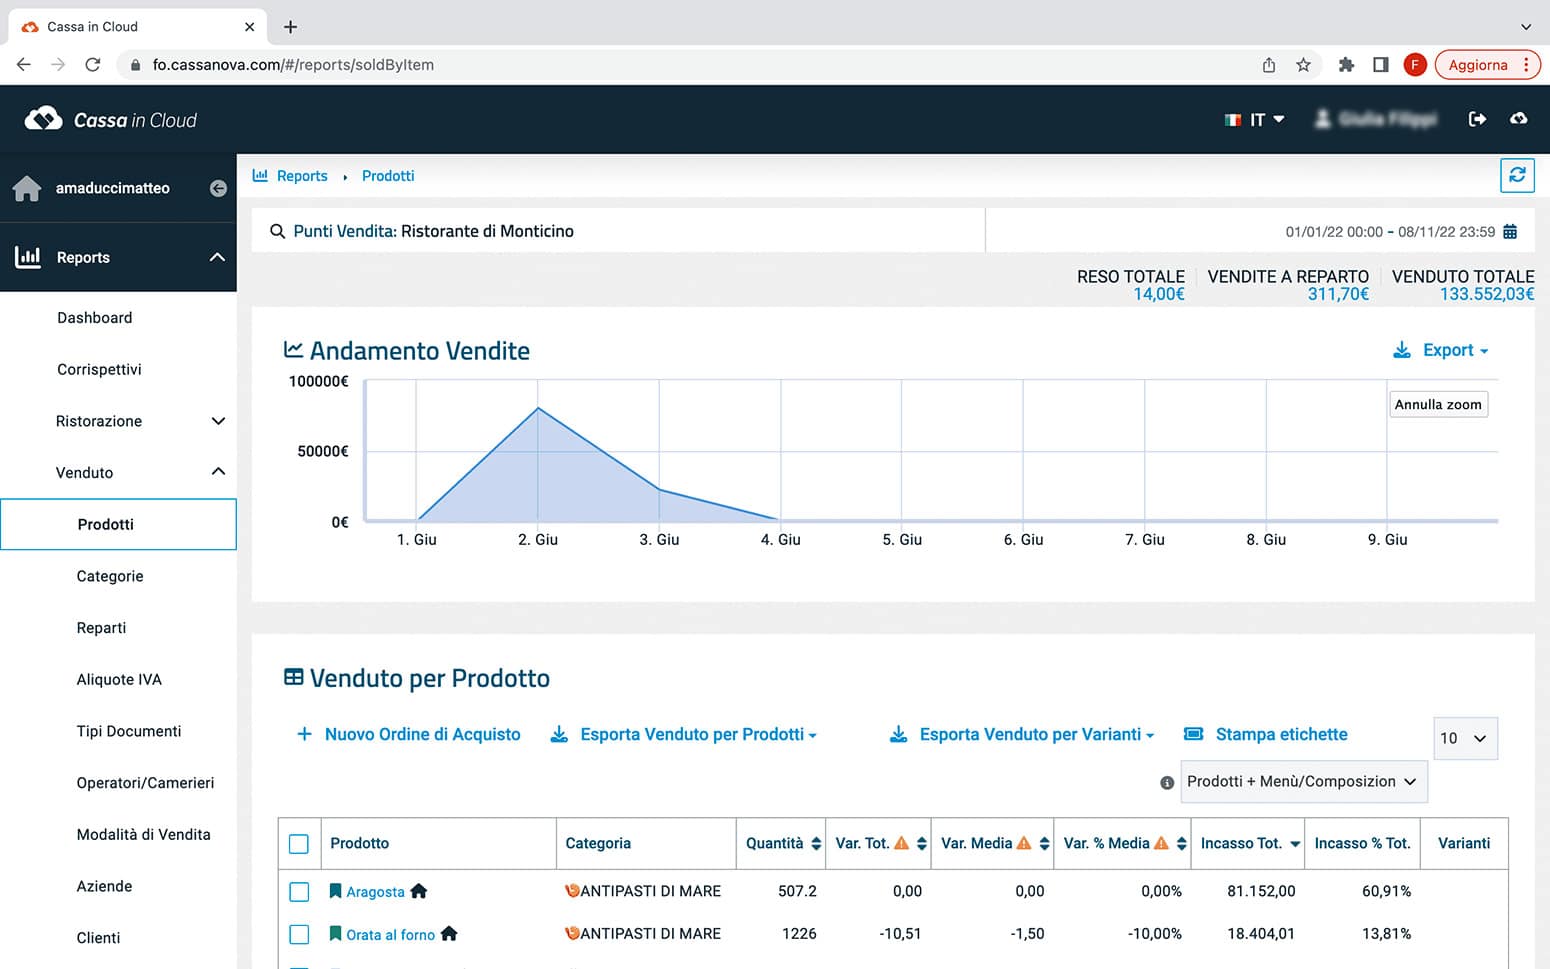Click Nuovo Ordine di Acquisto
The height and width of the screenshot is (969, 1550).
[408, 735]
